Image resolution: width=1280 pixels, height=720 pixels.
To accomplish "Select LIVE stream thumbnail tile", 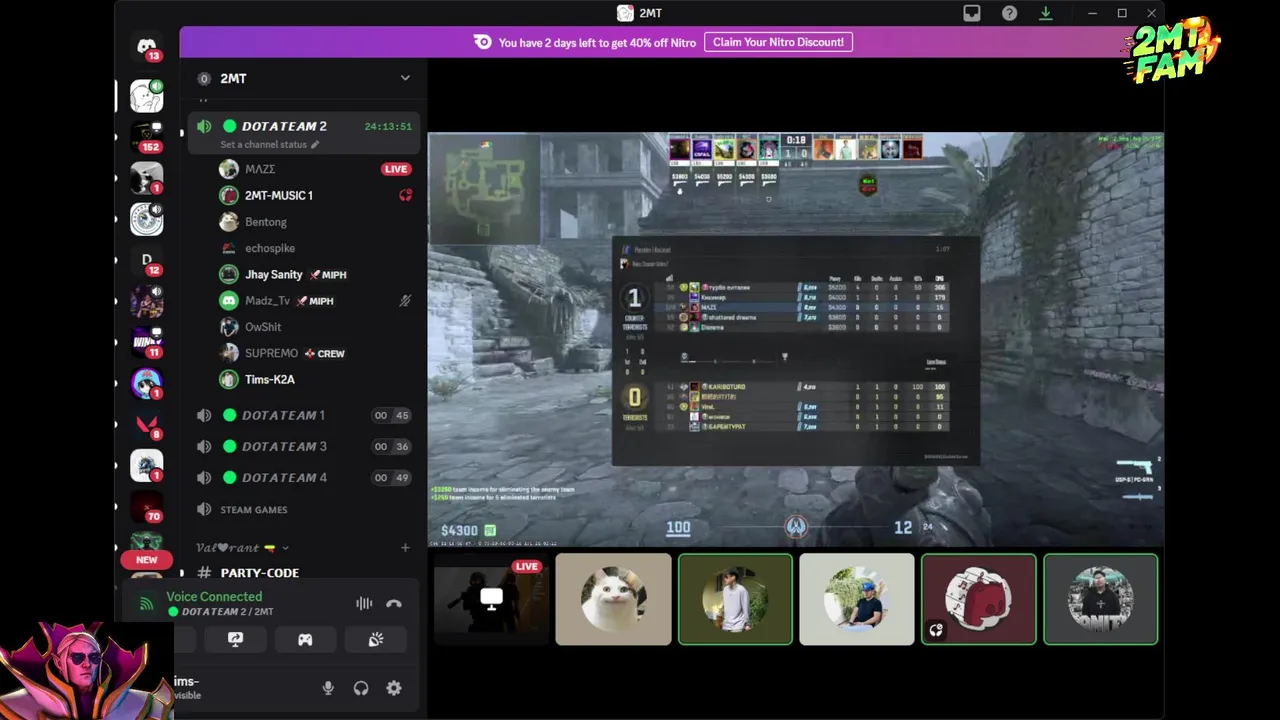I will point(491,599).
